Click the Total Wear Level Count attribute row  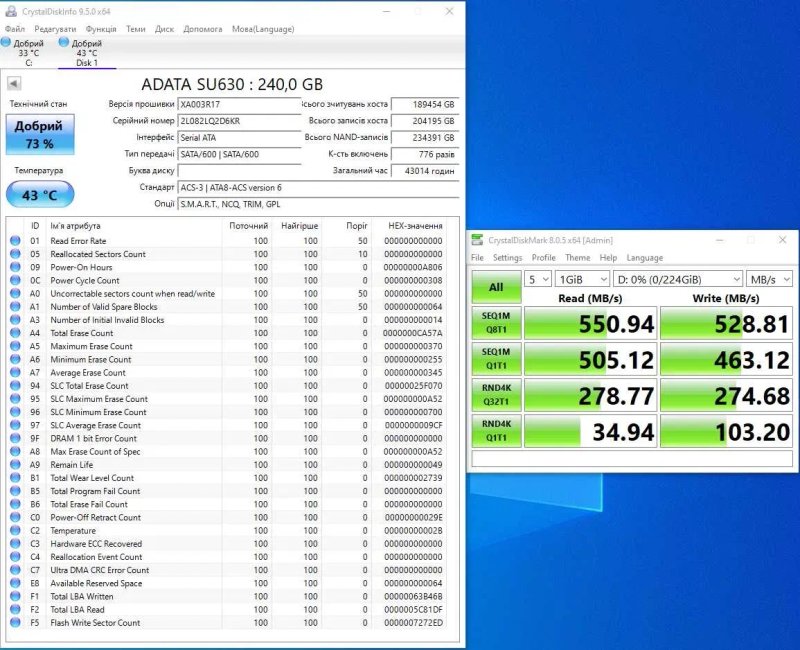coord(228,478)
